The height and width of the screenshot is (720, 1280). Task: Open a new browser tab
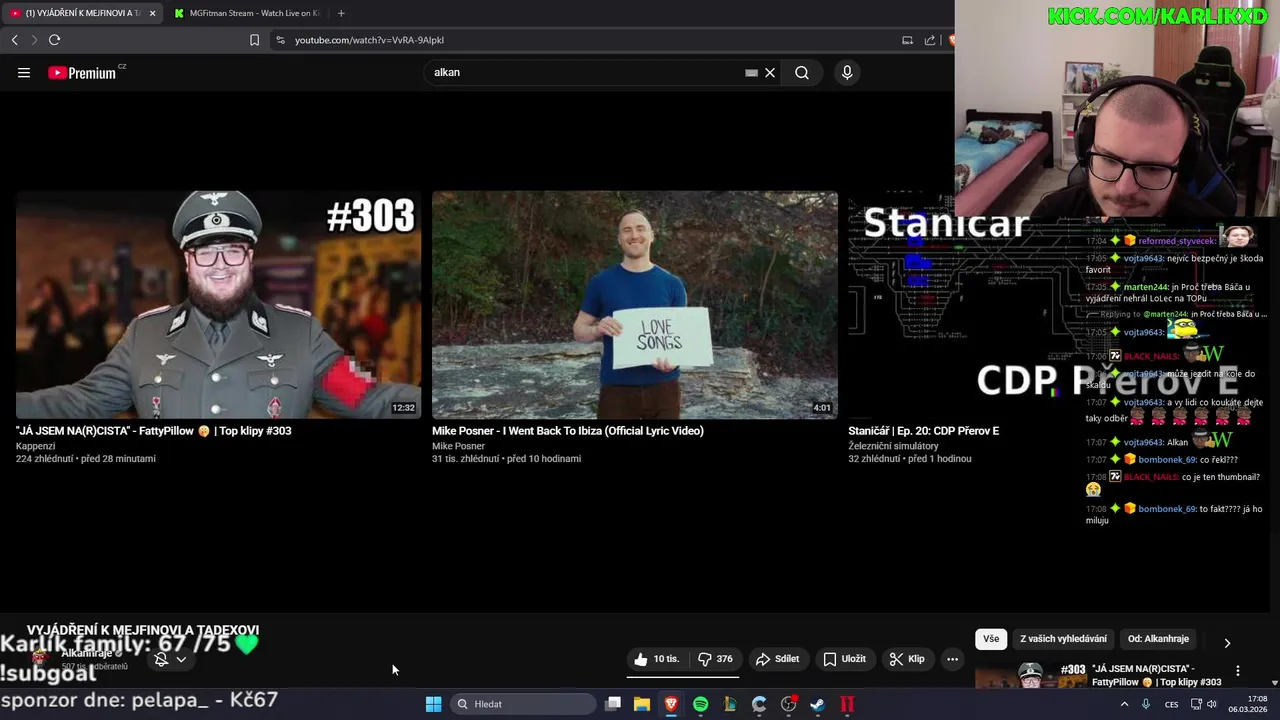(x=341, y=13)
